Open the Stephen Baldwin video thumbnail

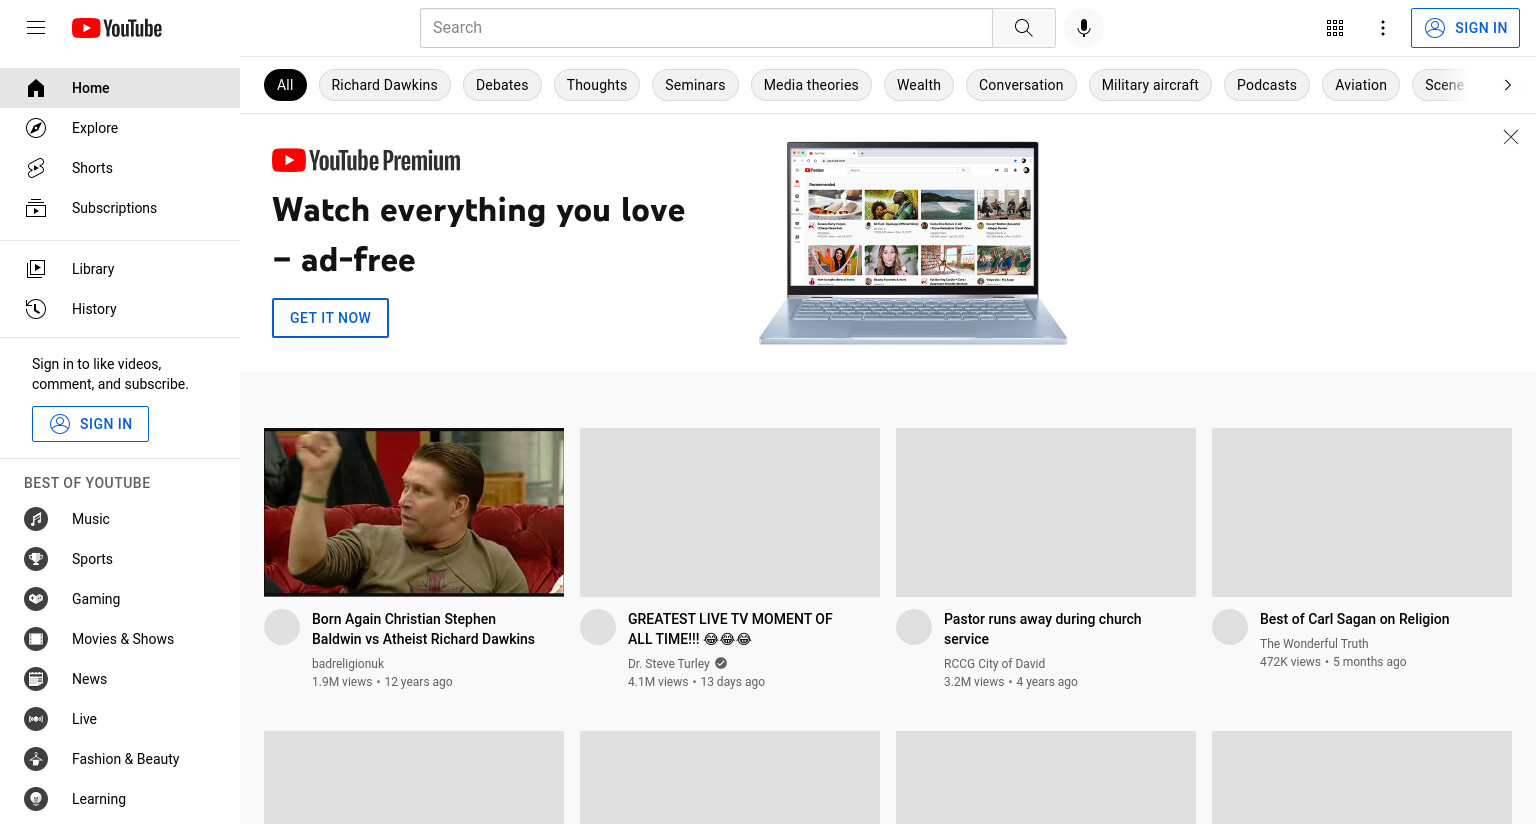[x=414, y=512]
